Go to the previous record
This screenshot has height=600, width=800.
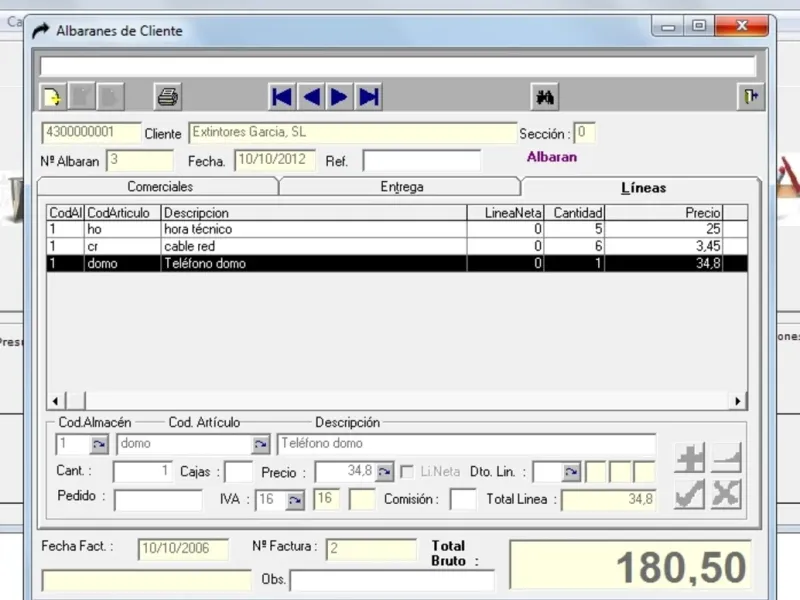(311, 97)
